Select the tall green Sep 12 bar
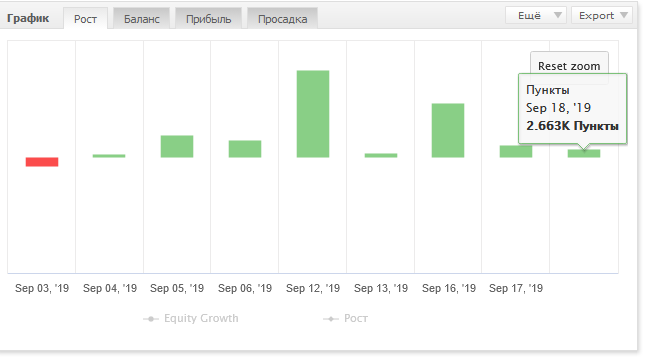This screenshot has height=362, width=651. point(313,114)
